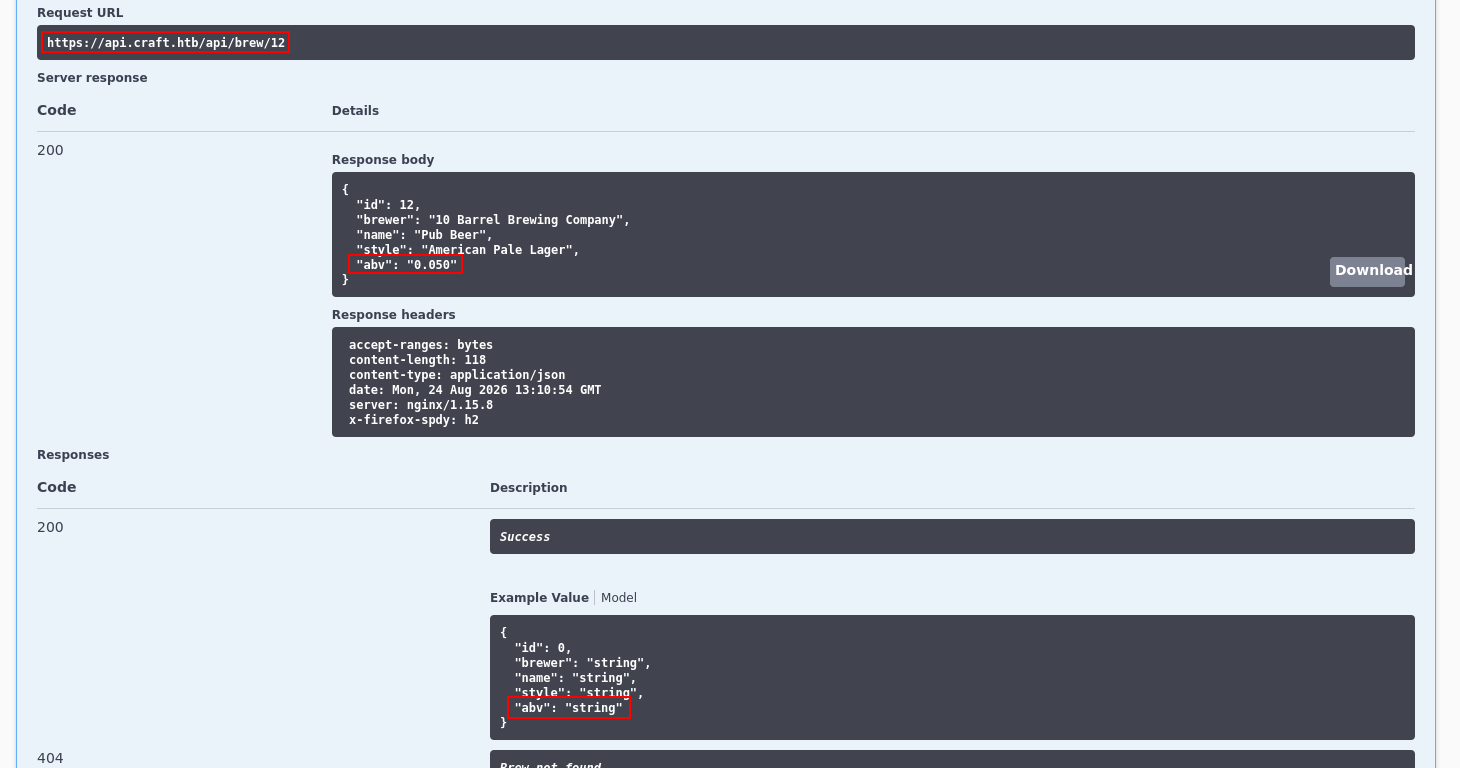Click the date header line
Image resolution: width=1460 pixels, height=768 pixels.
click(x=475, y=390)
